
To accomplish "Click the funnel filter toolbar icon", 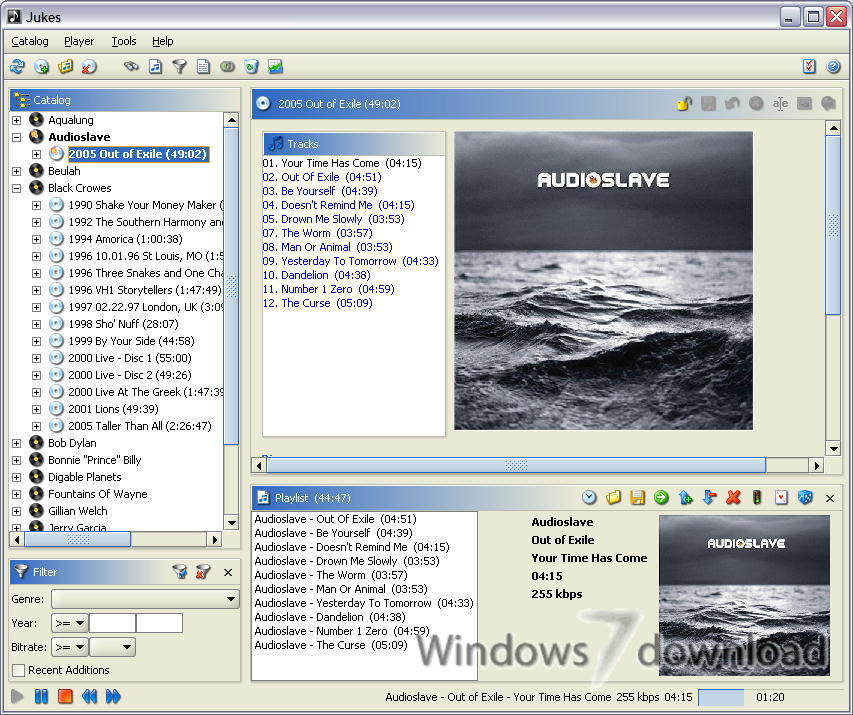I will pos(180,67).
